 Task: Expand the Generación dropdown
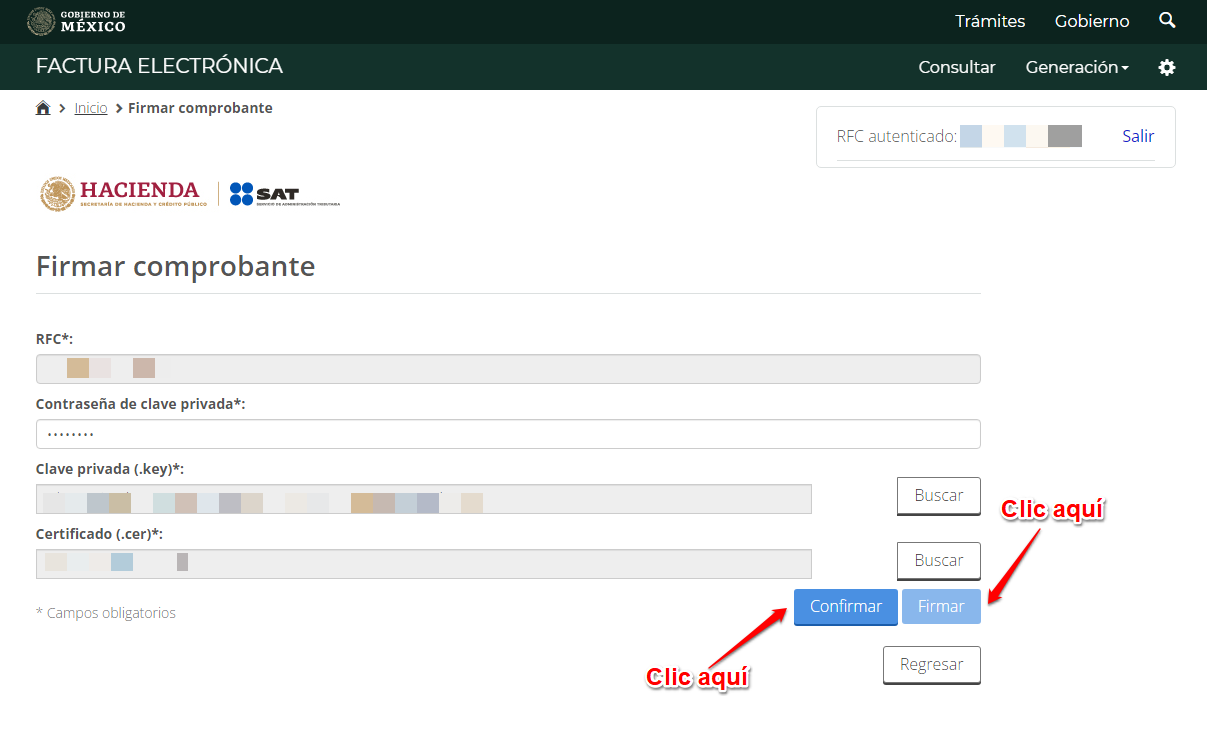tap(1077, 67)
